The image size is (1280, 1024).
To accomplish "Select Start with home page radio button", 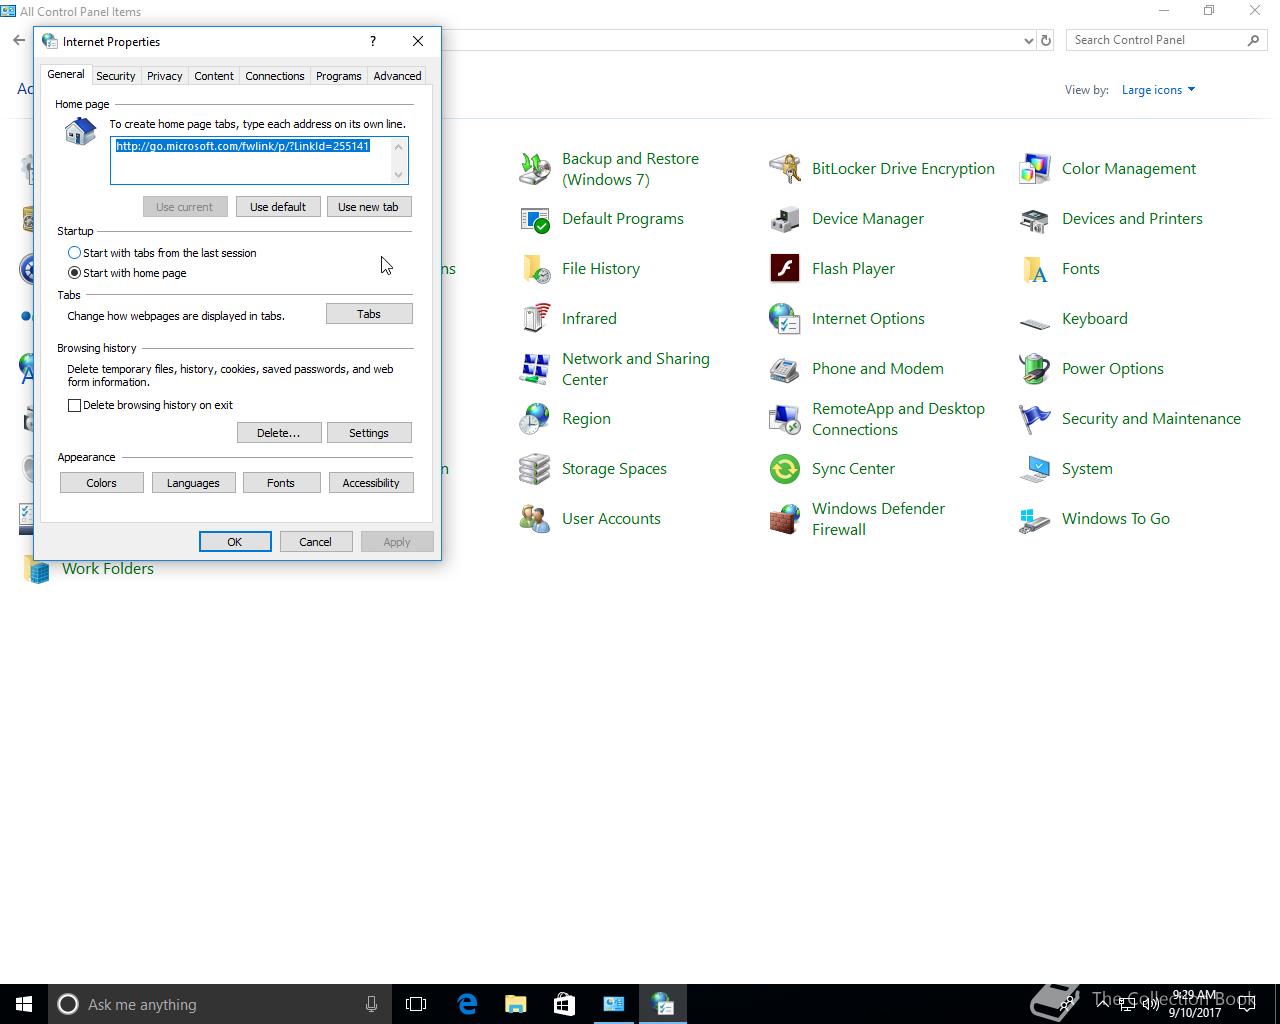I will [x=74, y=273].
